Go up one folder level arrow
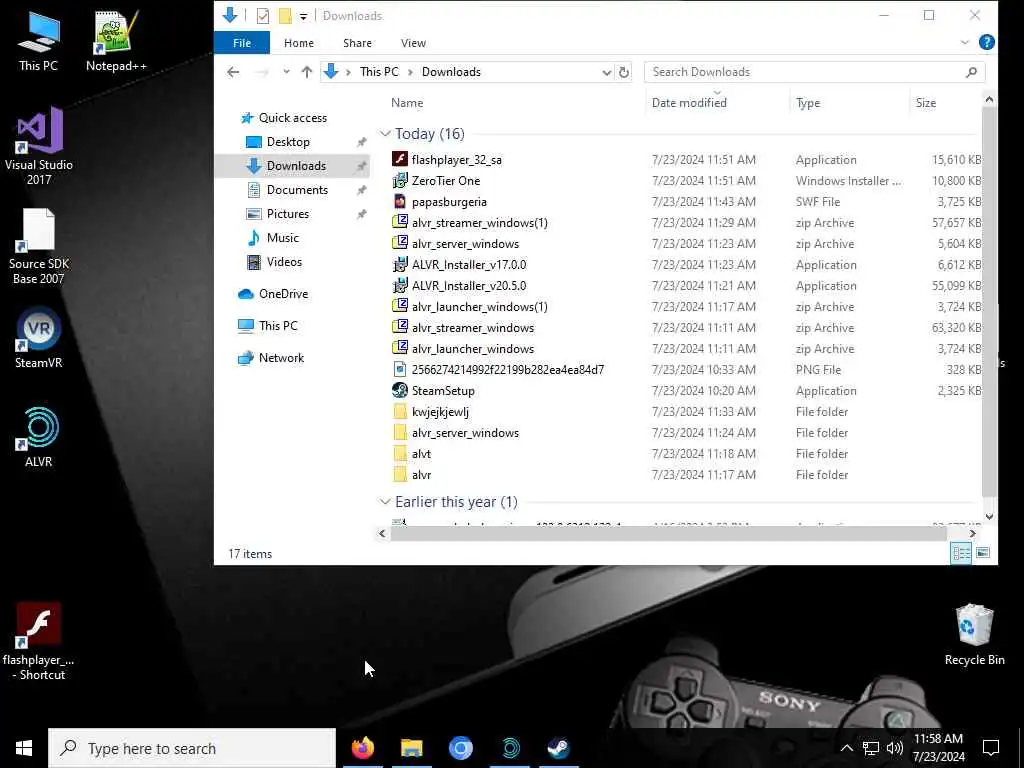Image resolution: width=1024 pixels, height=768 pixels. pyautogui.click(x=306, y=72)
